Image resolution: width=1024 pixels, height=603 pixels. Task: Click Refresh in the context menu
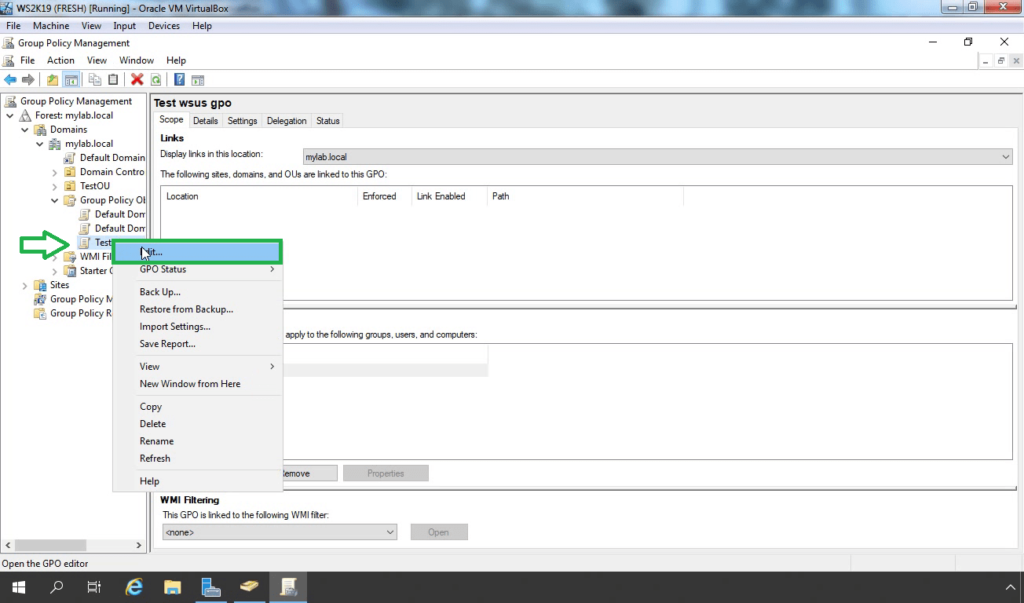click(197, 459)
